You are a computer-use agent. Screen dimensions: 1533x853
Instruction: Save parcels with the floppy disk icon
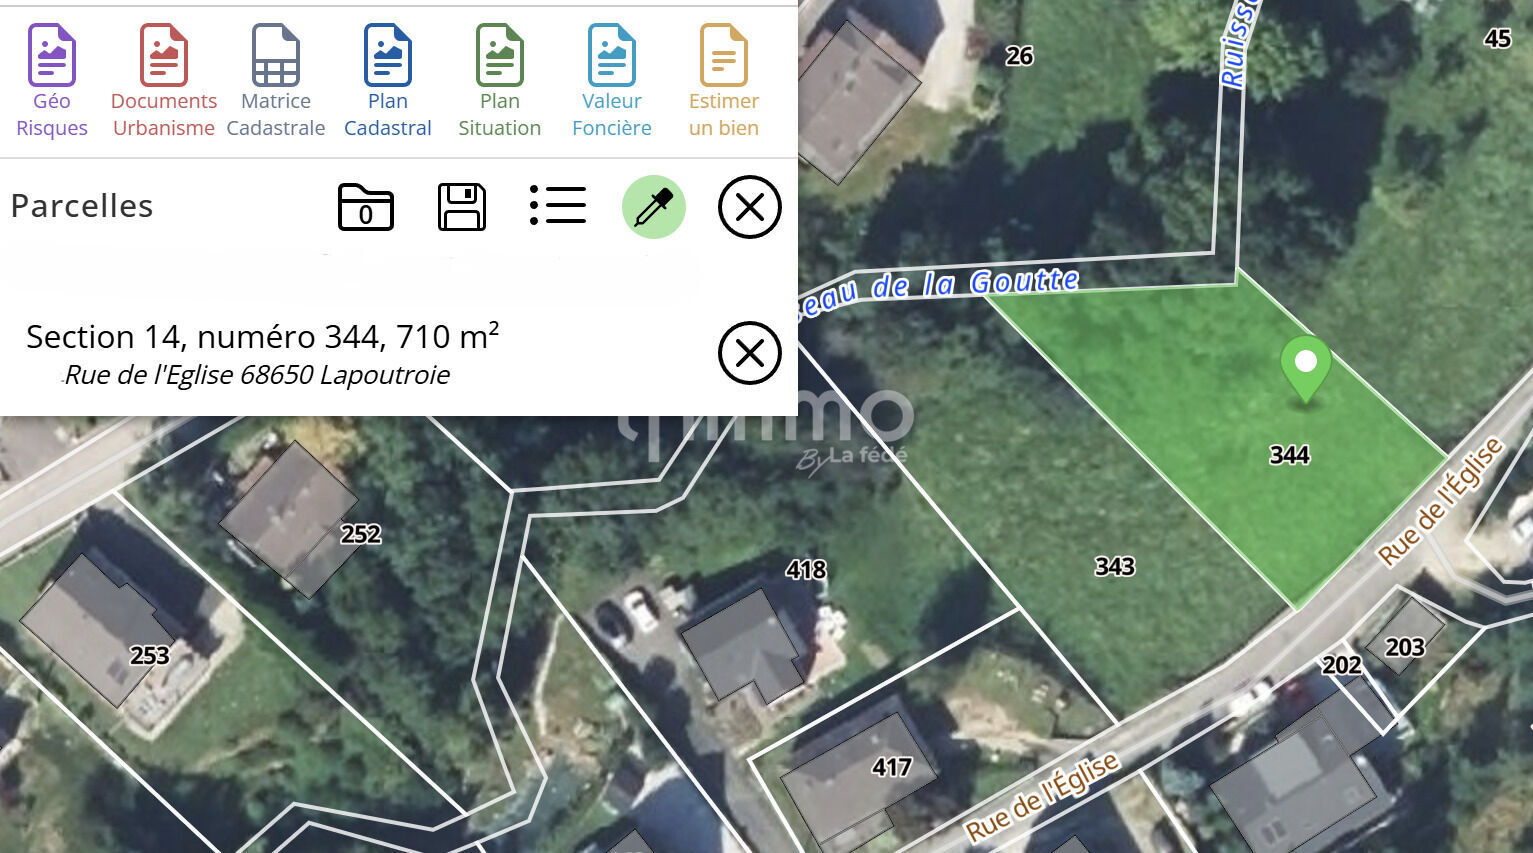point(462,207)
